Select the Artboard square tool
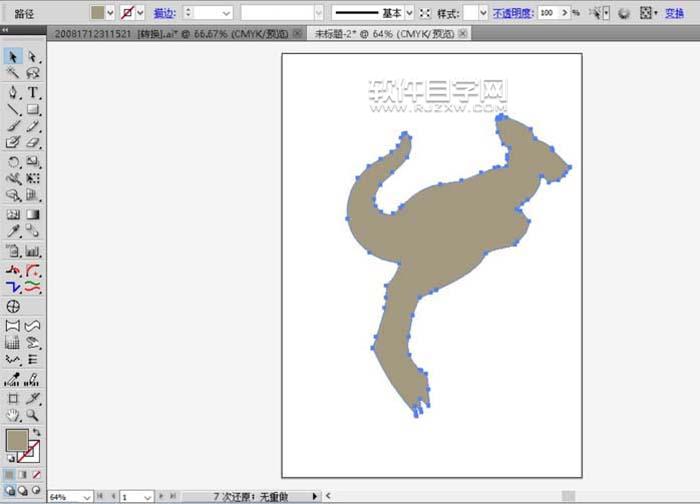The image size is (700, 504). click(x=12, y=398)
